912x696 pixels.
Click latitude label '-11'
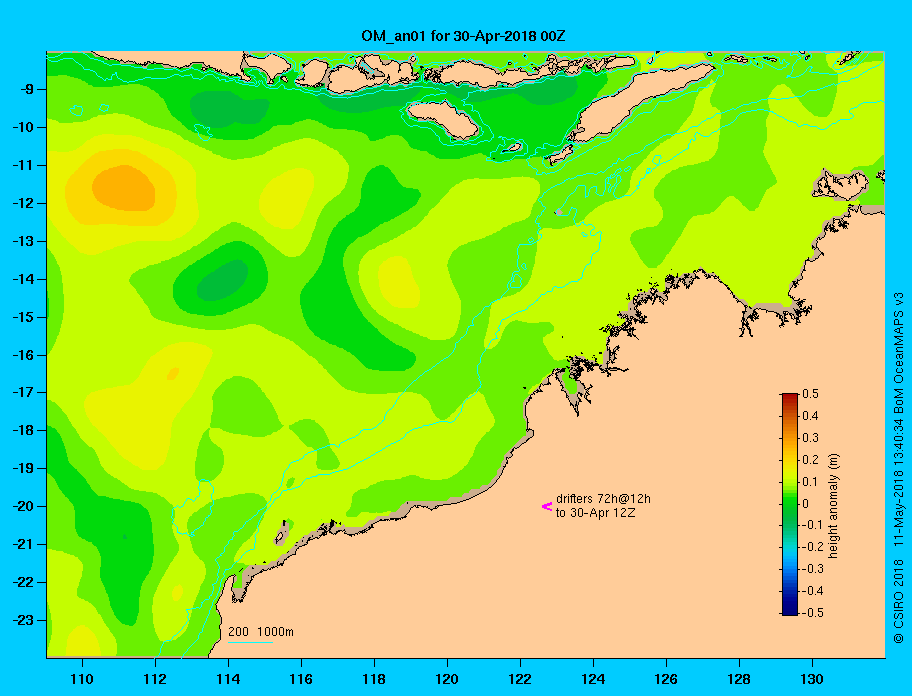coord(21,166)
